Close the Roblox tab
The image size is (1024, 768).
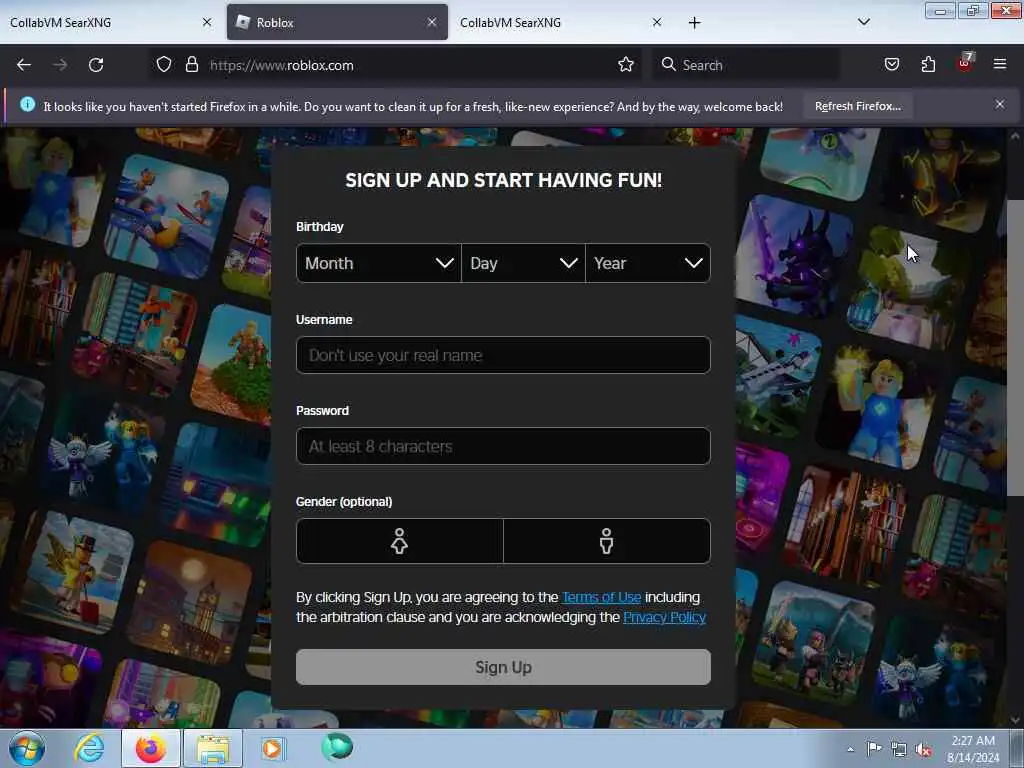432,22
